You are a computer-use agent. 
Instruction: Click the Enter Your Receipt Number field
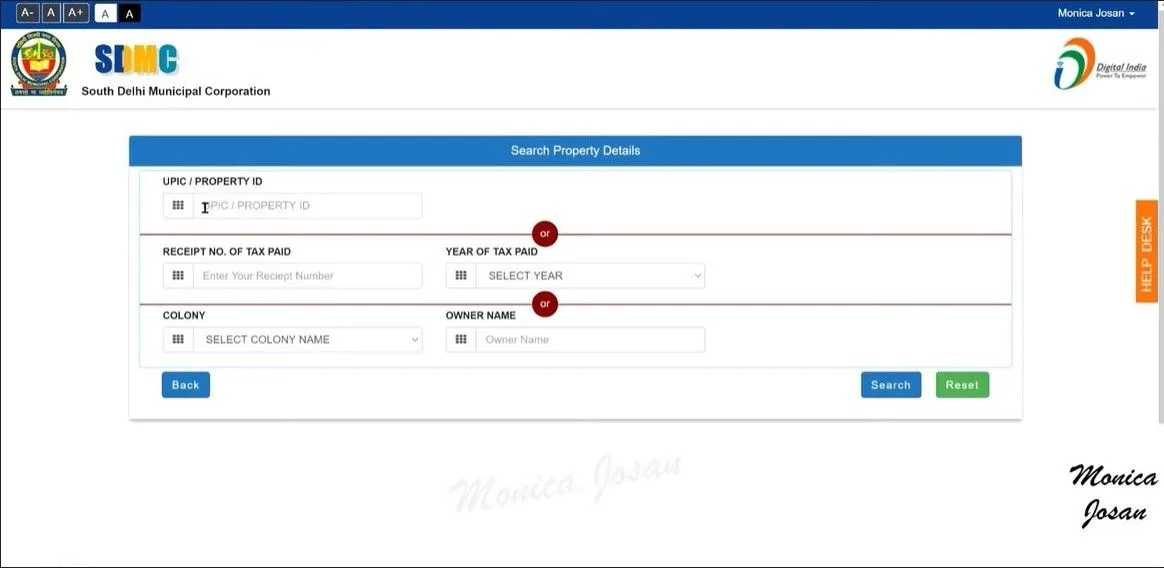(x=307, y=276)
